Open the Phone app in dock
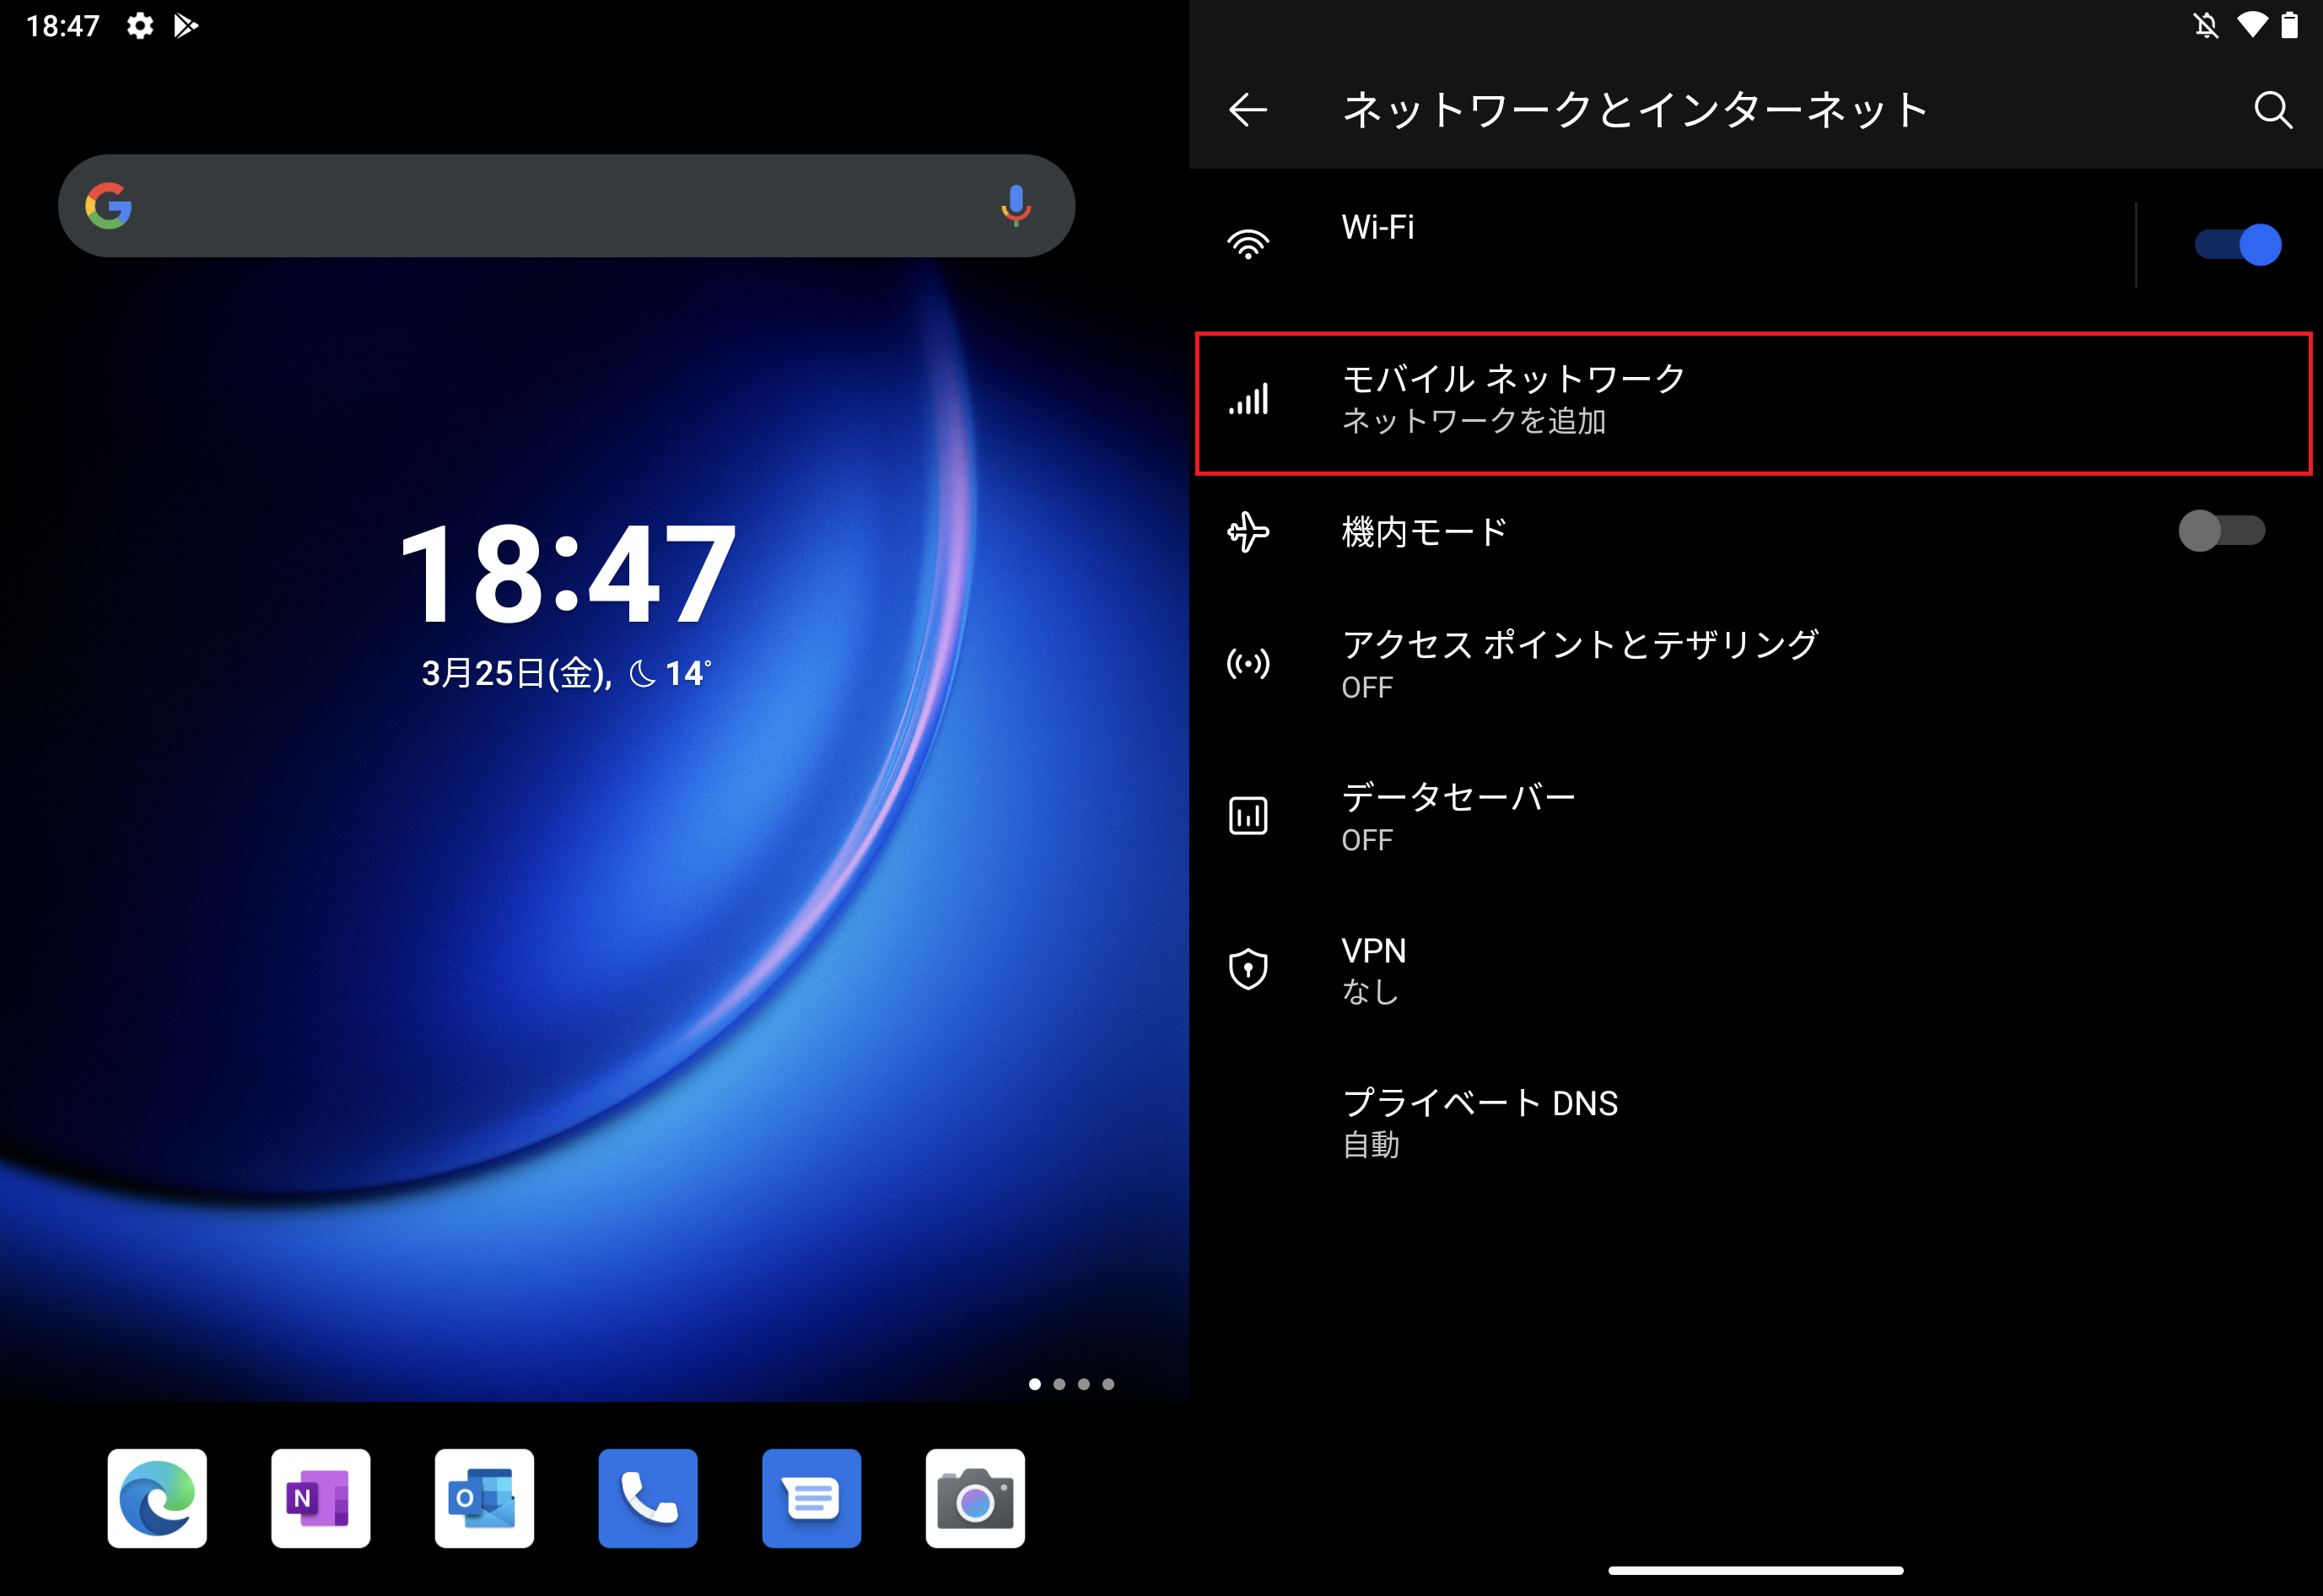 pos(648,1498)
